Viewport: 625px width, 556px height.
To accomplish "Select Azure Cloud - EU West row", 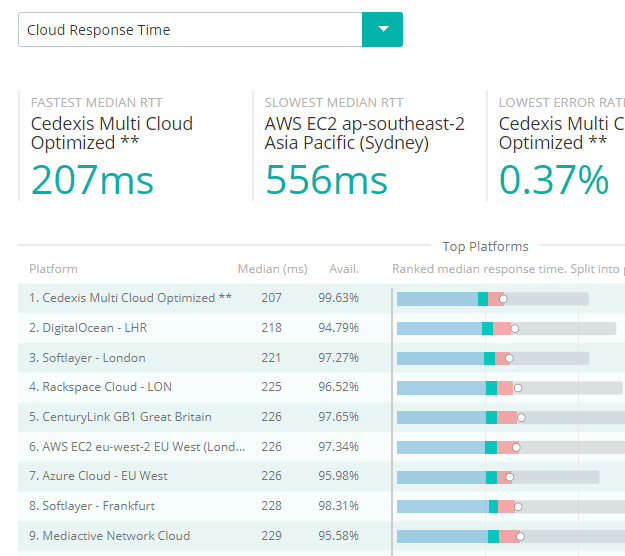I will coord(98,476).
